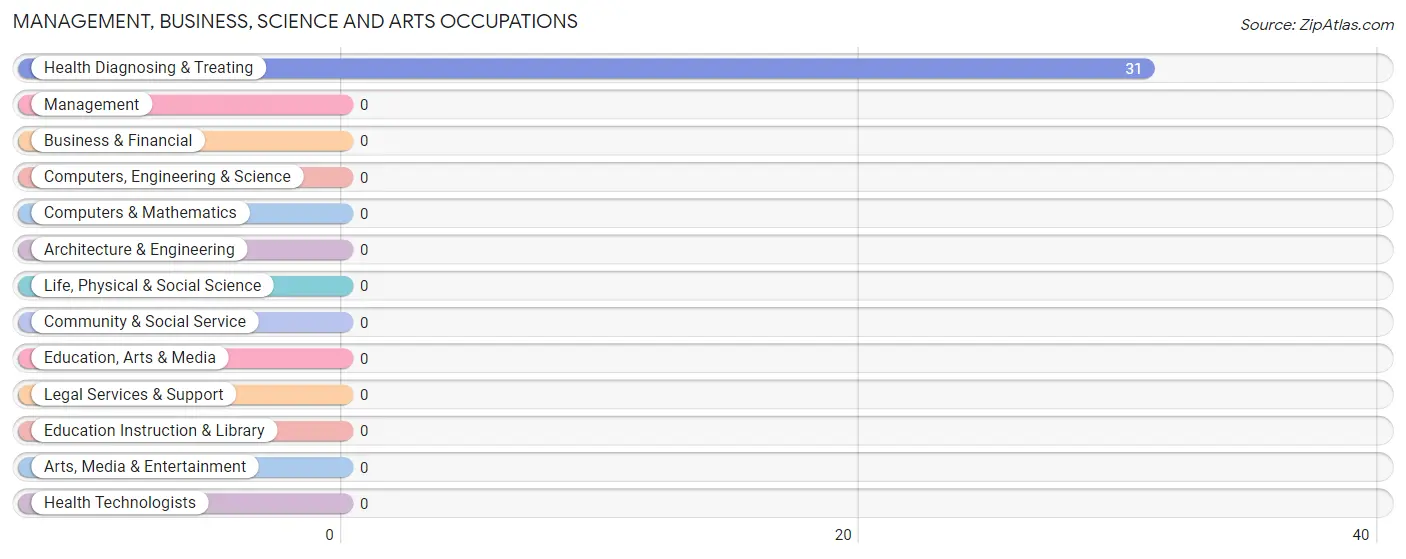1406x559 pixels.
Task: Click the Business & Financial label
Action: coord(118,140)
